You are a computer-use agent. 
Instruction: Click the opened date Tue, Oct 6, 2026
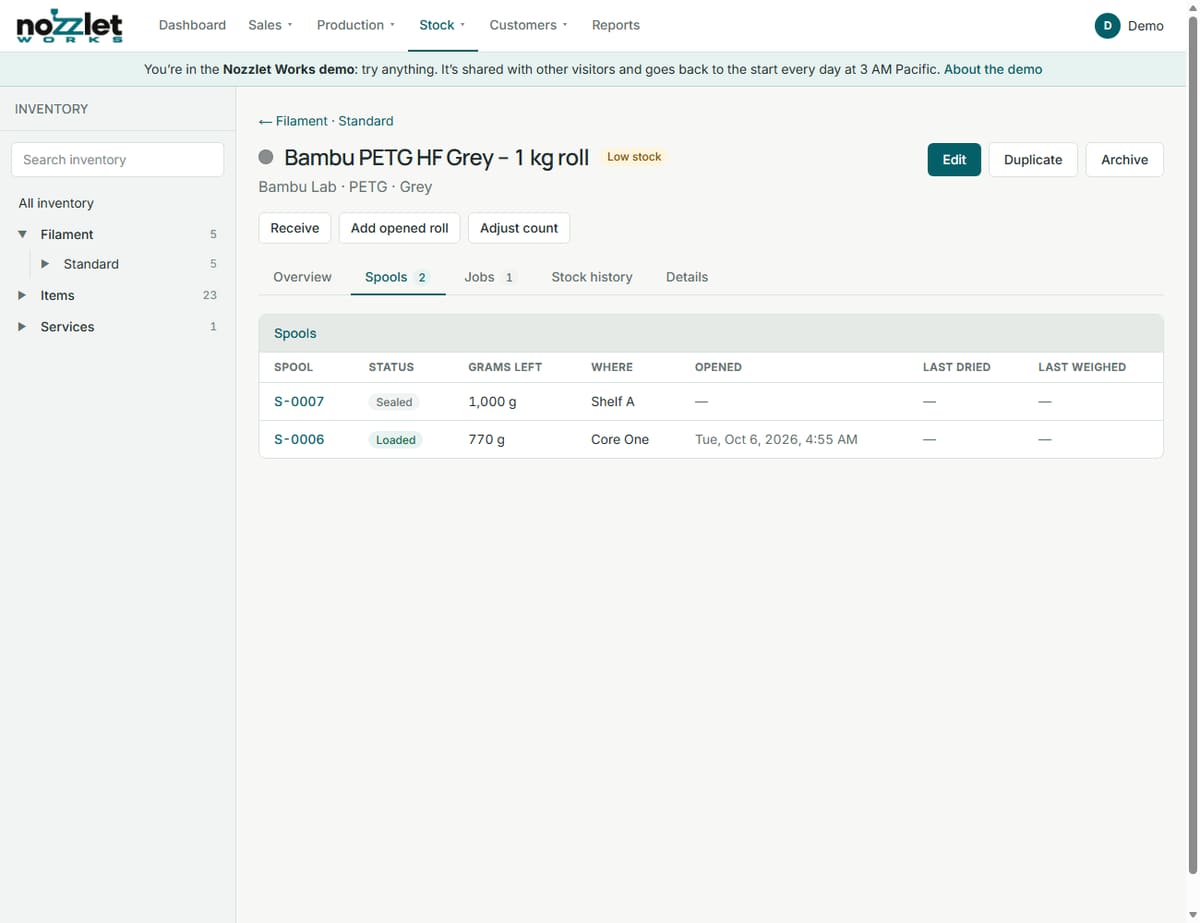(776, 439)
